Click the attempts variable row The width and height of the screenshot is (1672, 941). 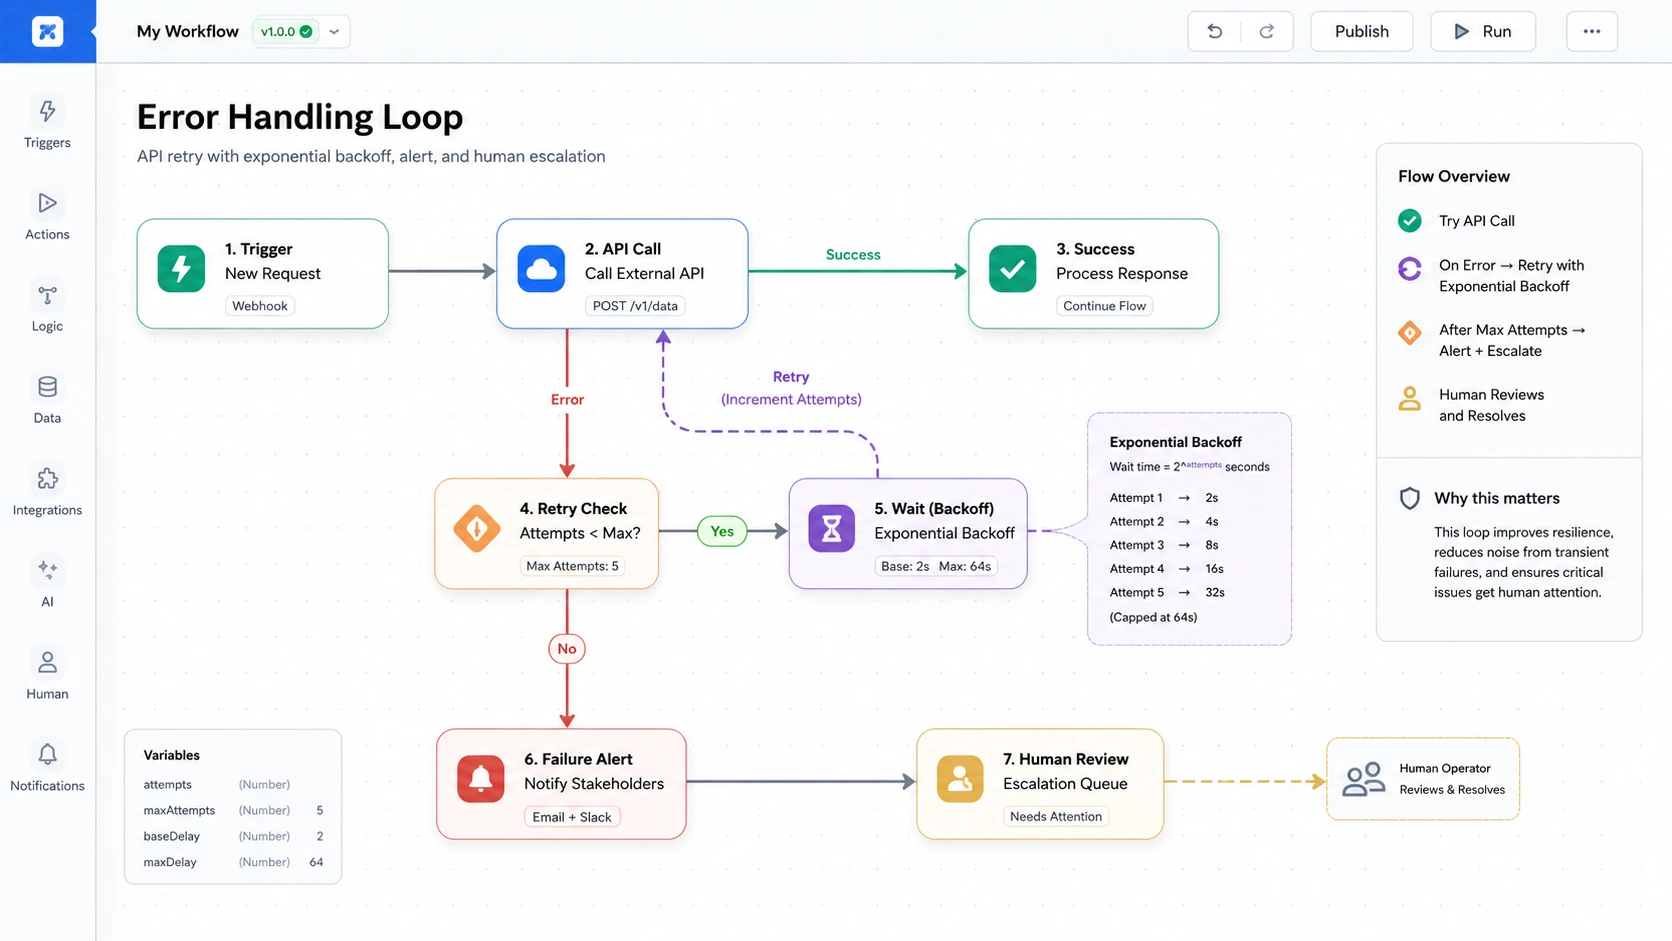click(x=233, y=785)
